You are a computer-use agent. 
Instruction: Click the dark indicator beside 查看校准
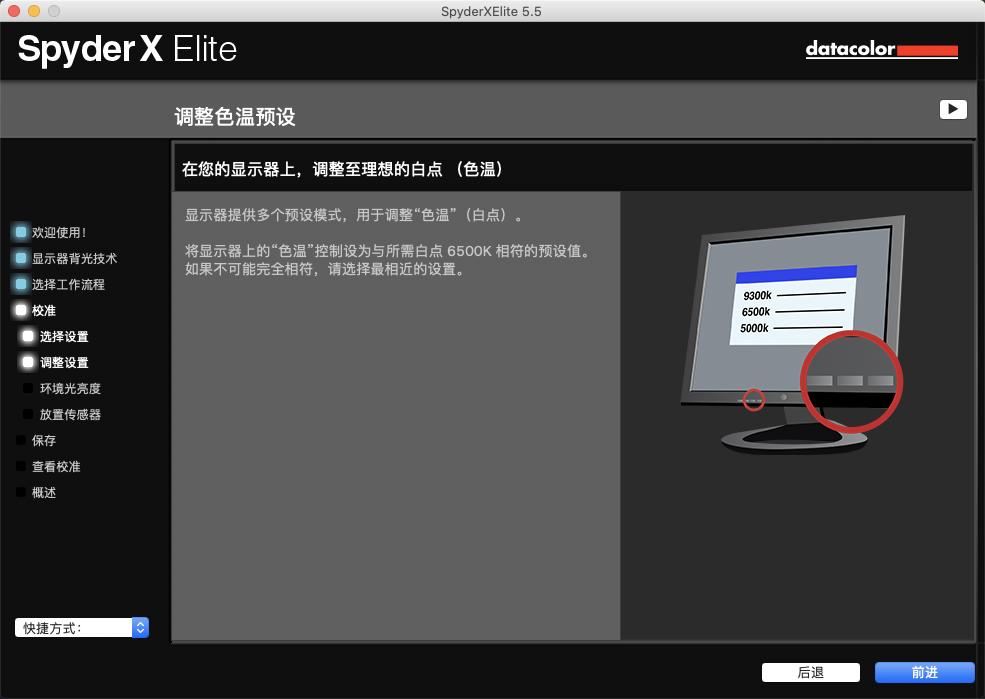tap(21, 467)
